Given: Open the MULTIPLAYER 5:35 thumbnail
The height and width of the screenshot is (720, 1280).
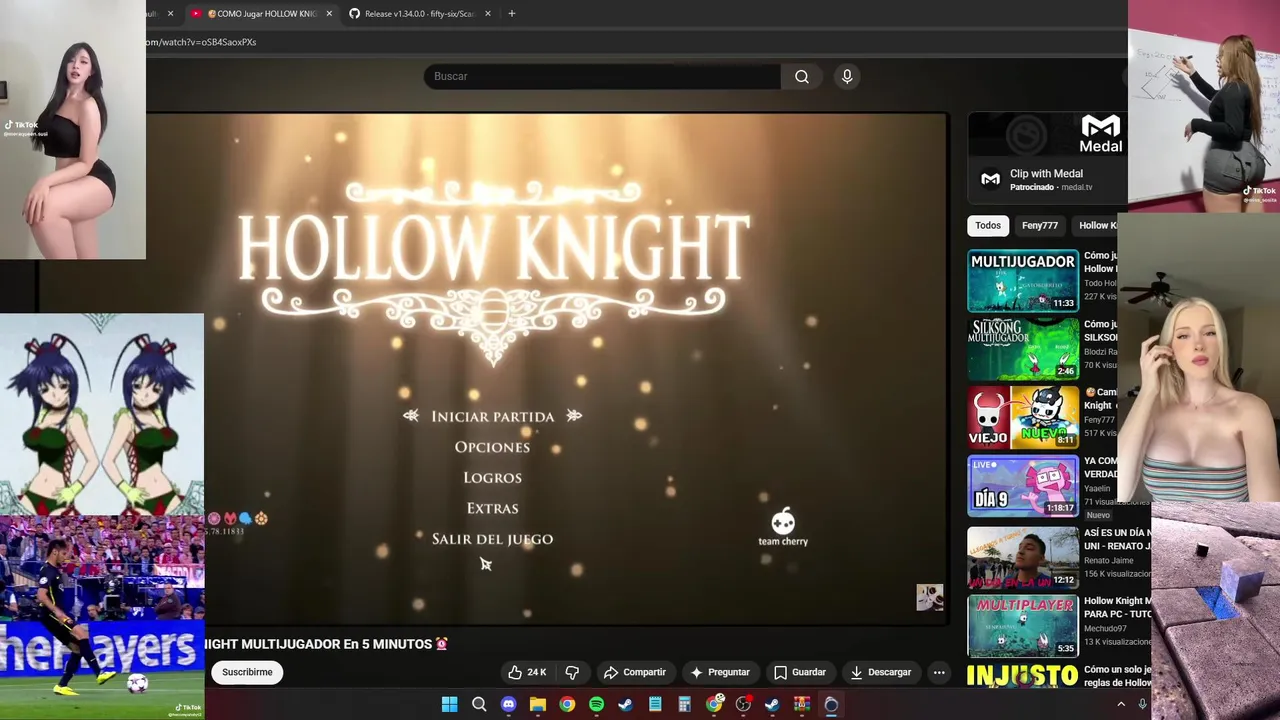Looking at the screenshot, I should pyautogui.click(x=1023, y=626).
